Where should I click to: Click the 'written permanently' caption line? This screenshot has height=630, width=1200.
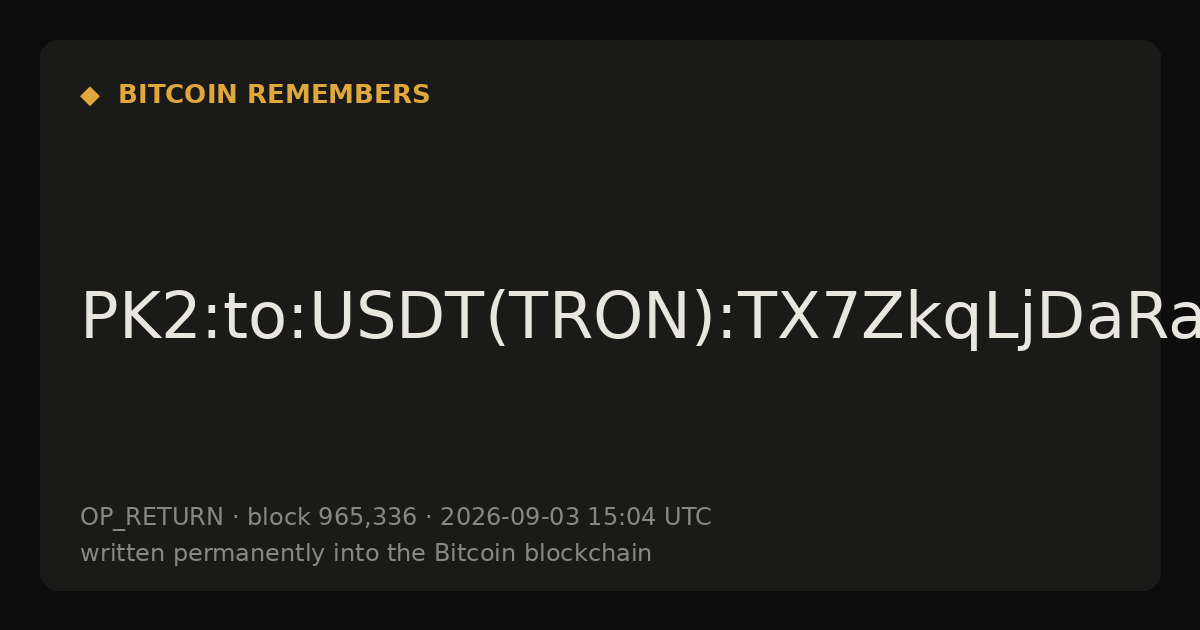pyautogui.click(x=366, y=553)
